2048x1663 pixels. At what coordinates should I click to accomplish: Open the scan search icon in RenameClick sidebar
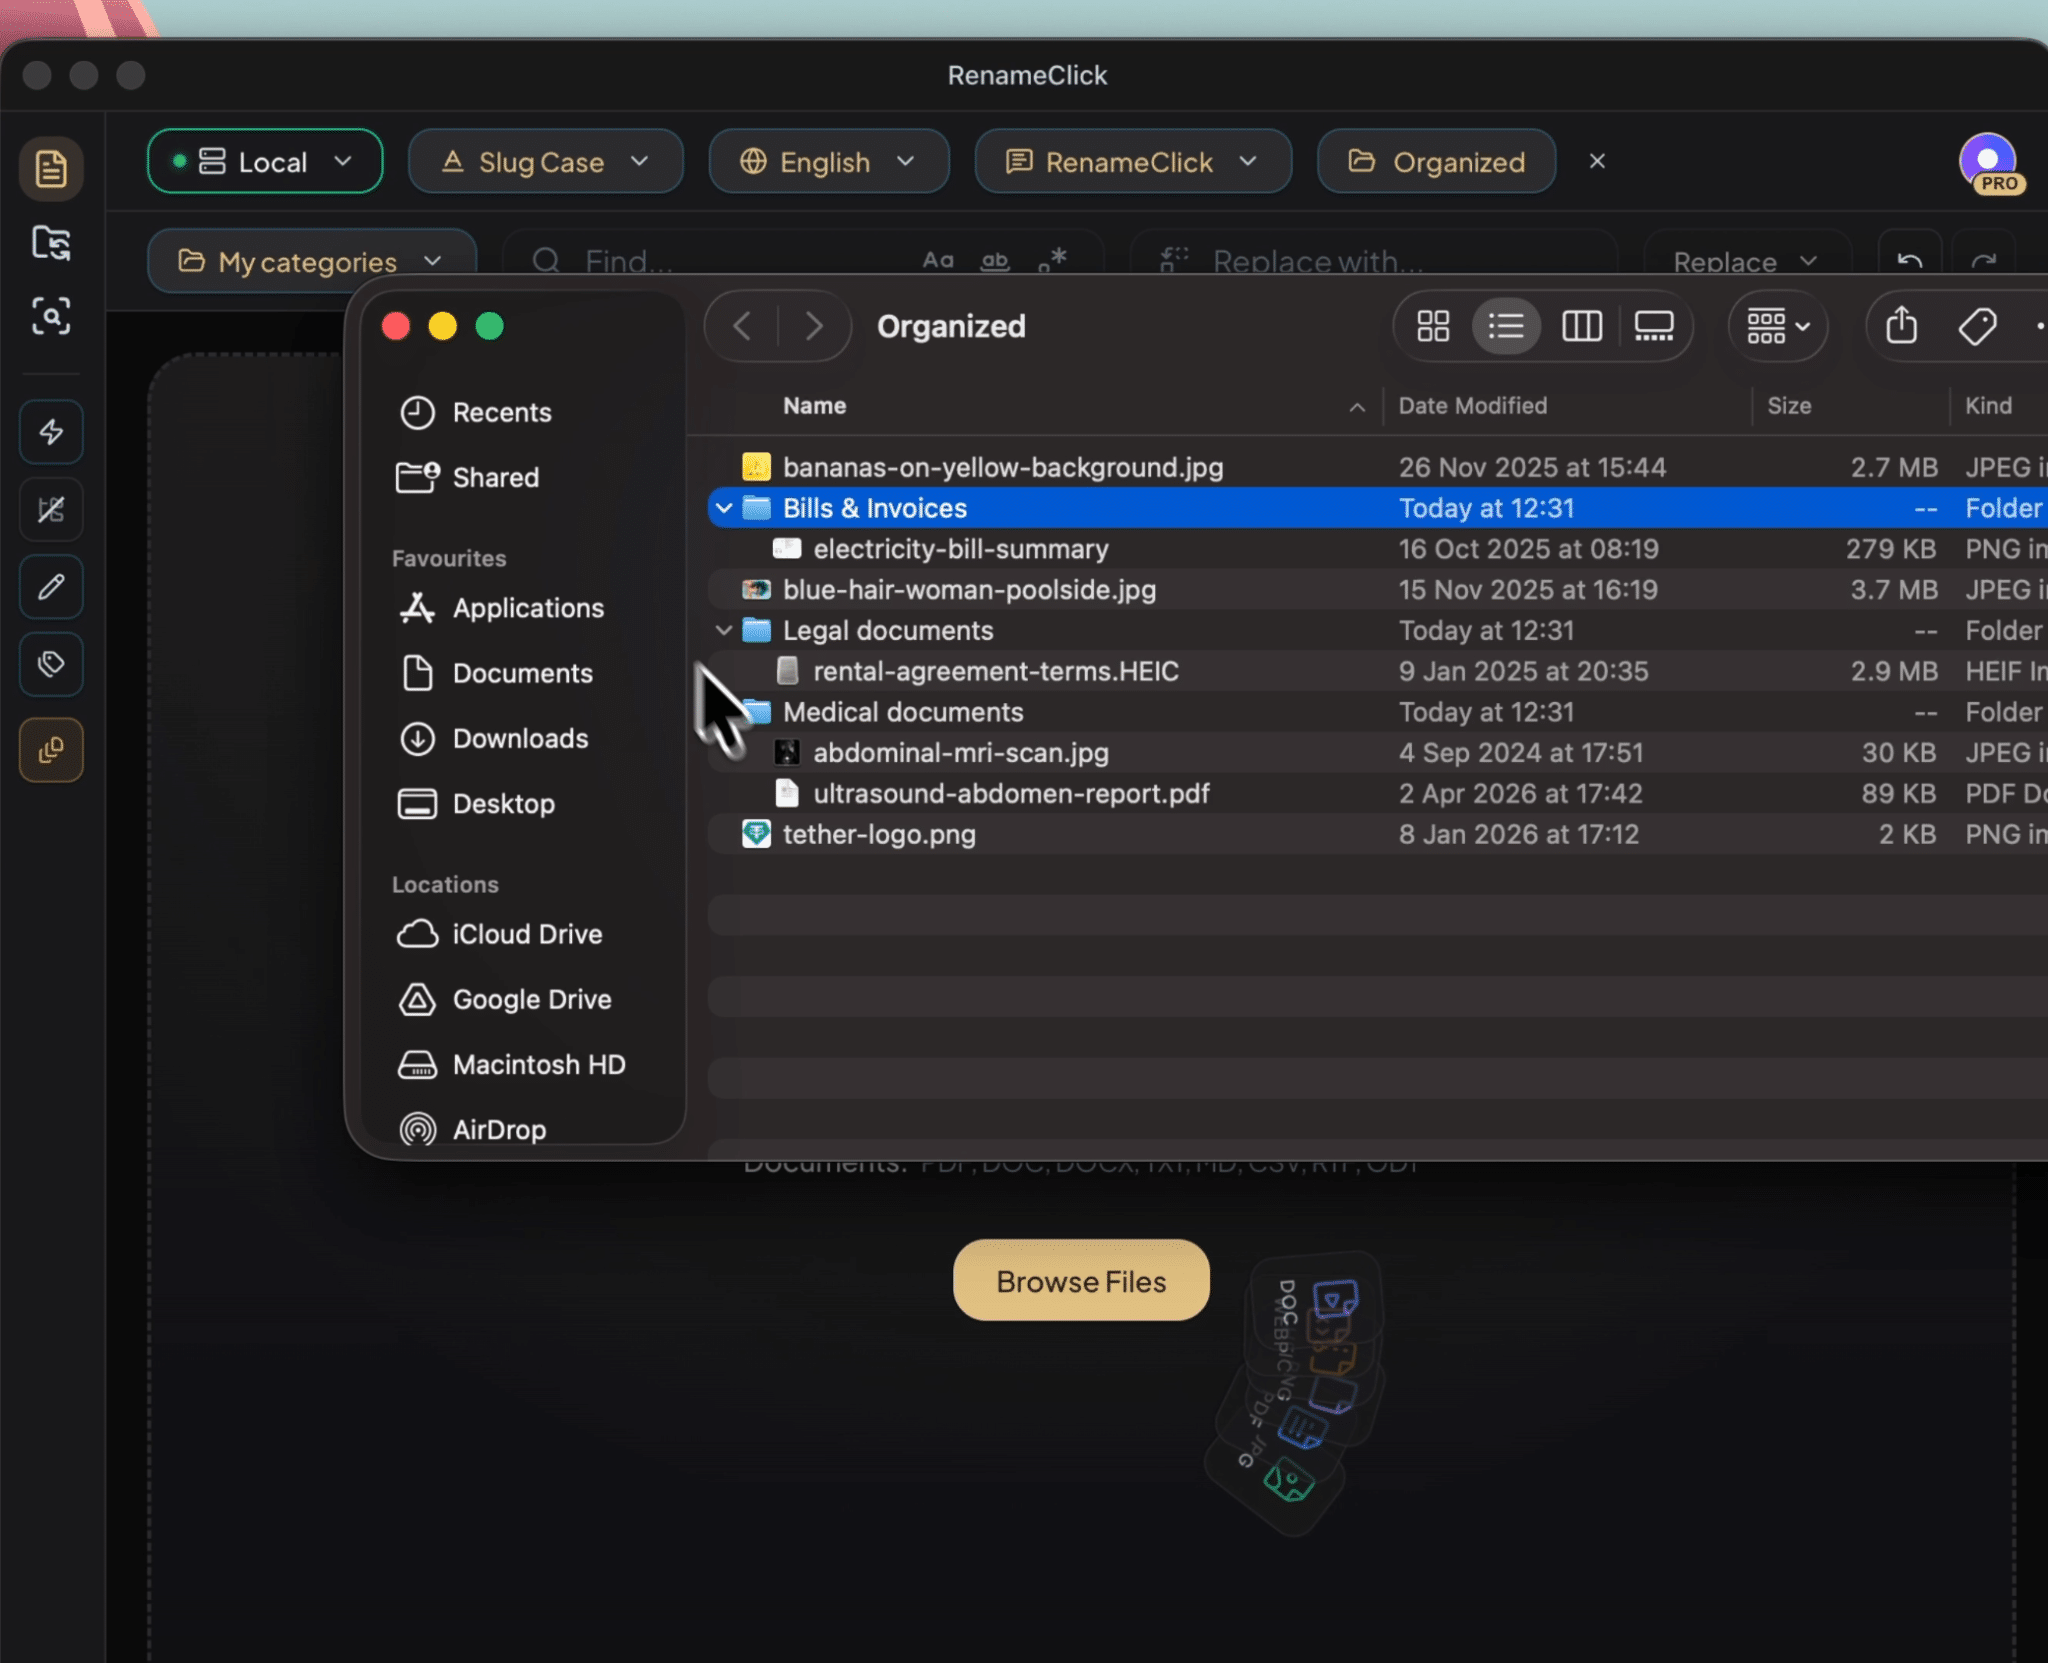pos(51,316)
